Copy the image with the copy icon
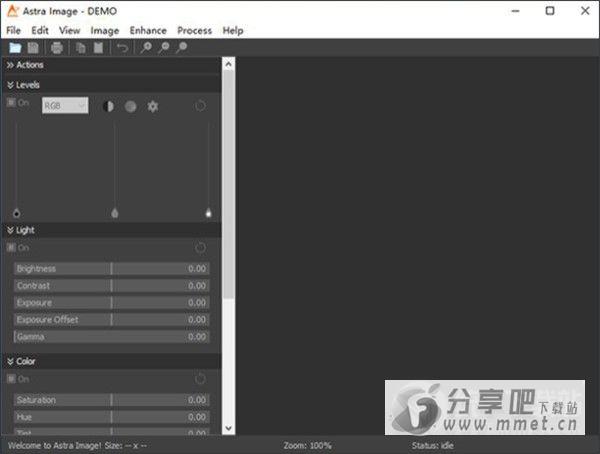 click(80, 48)
